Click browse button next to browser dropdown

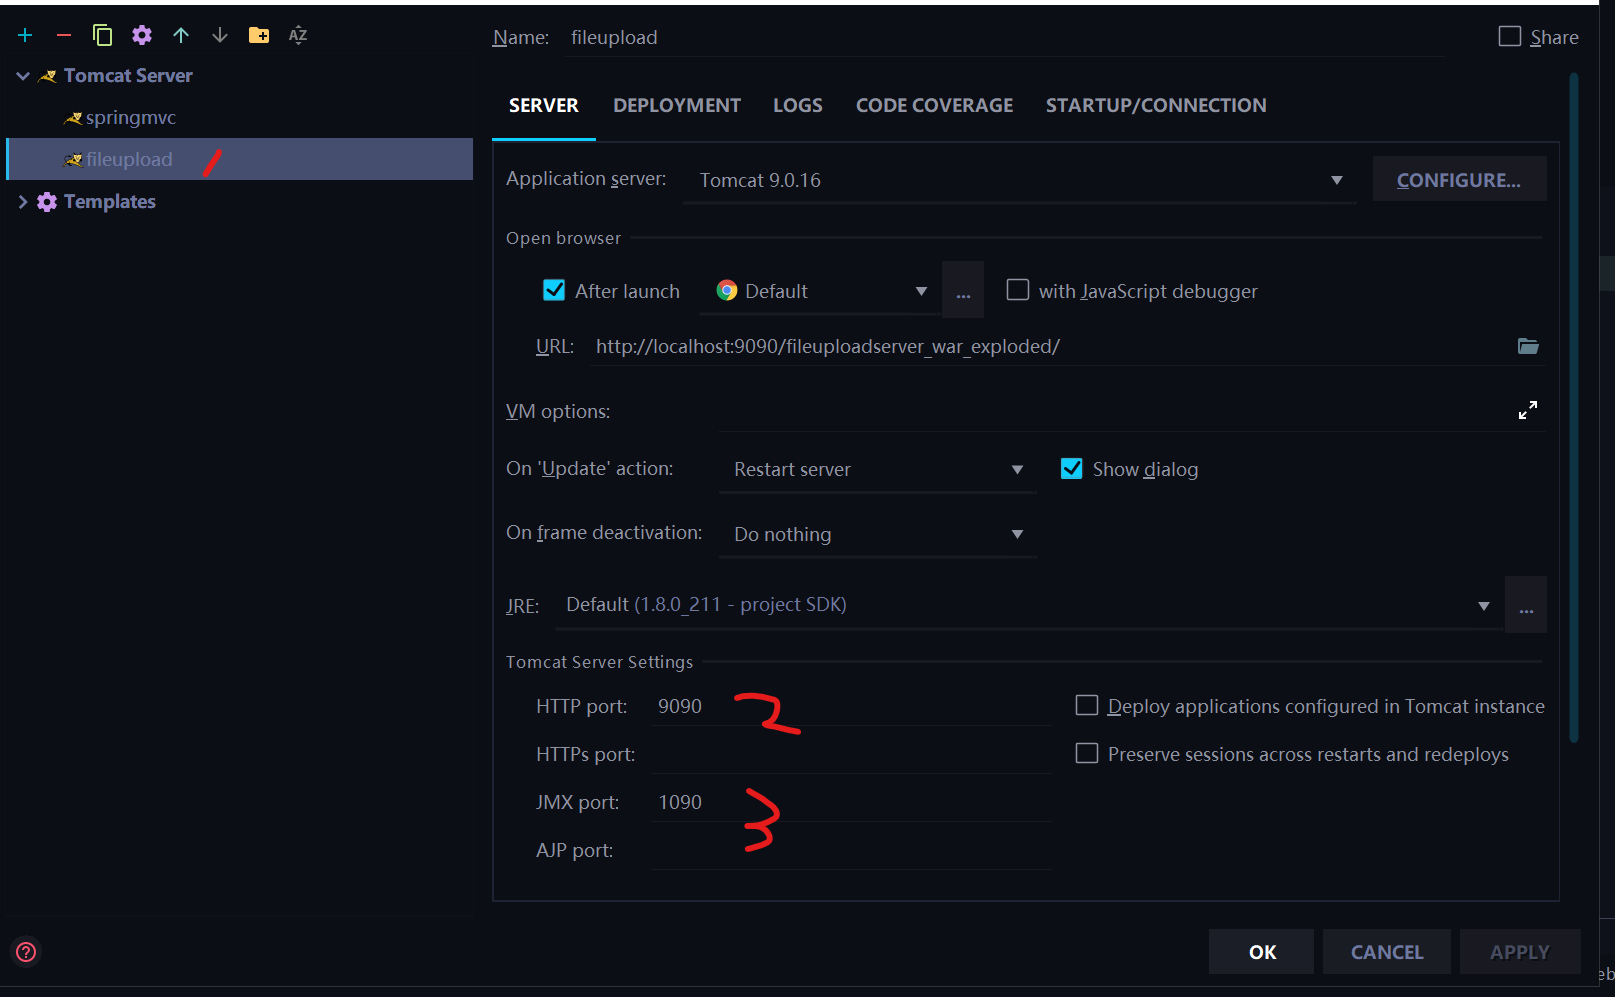(963, 291)
